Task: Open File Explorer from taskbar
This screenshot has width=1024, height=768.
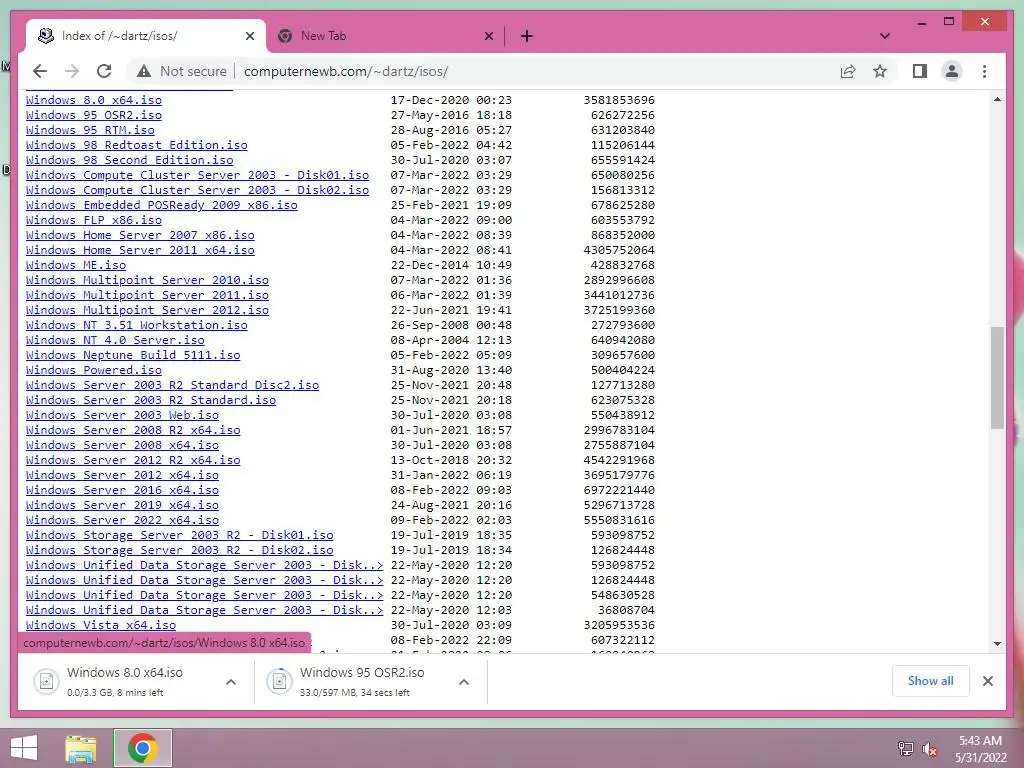Action: pyautogui.click(x=81, y=748)
